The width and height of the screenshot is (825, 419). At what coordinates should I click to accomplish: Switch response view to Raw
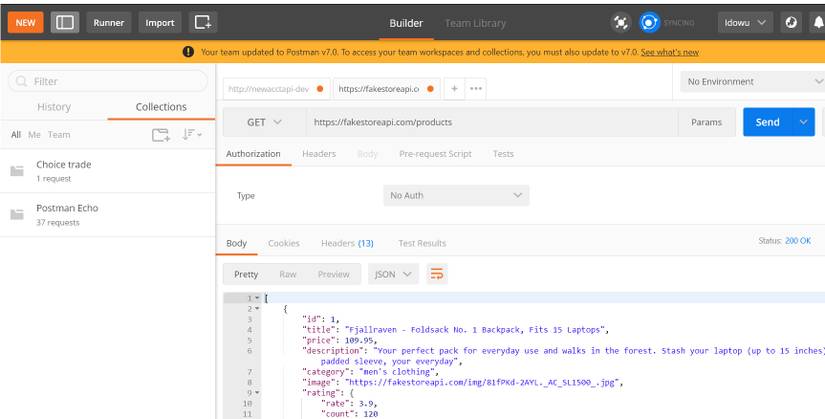tap(288, 274)
